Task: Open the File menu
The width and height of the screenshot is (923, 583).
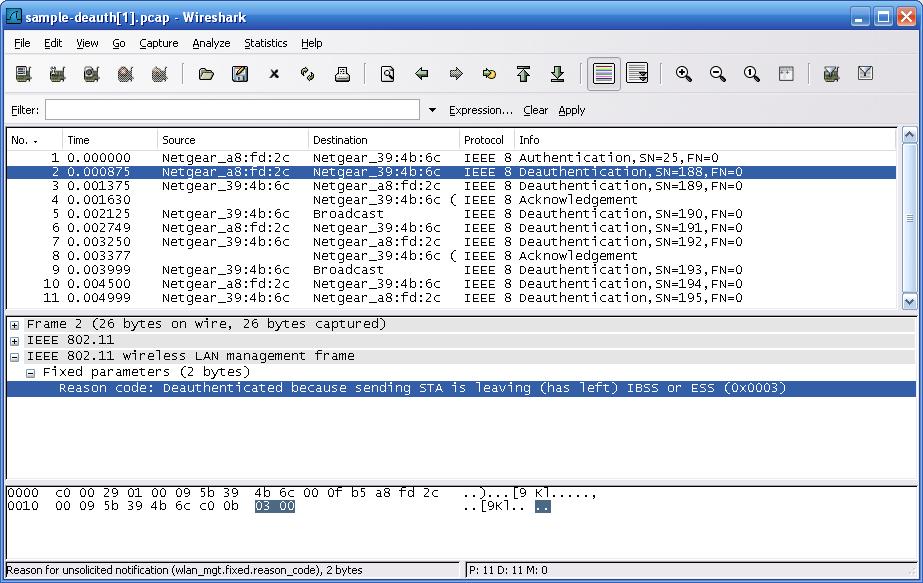Action: pyautogui.click(x=22, y=43)
